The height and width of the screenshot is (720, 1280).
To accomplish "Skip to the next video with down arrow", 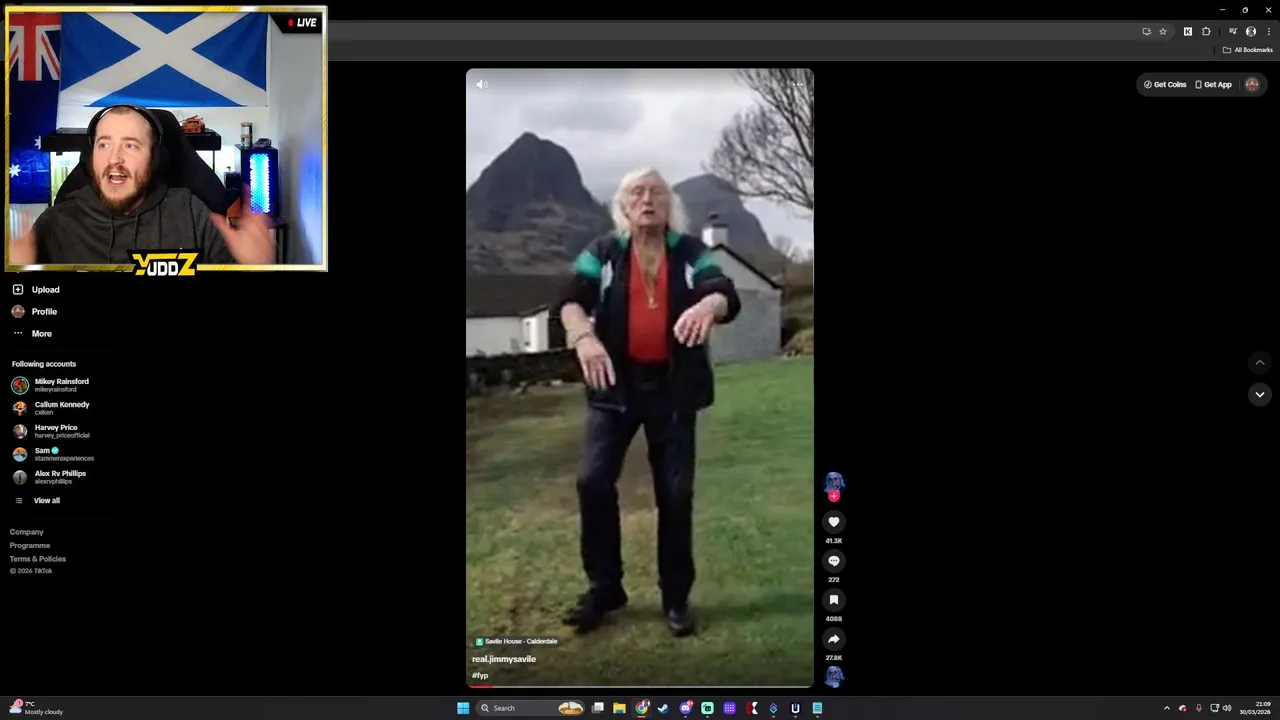I will 1259,394.
